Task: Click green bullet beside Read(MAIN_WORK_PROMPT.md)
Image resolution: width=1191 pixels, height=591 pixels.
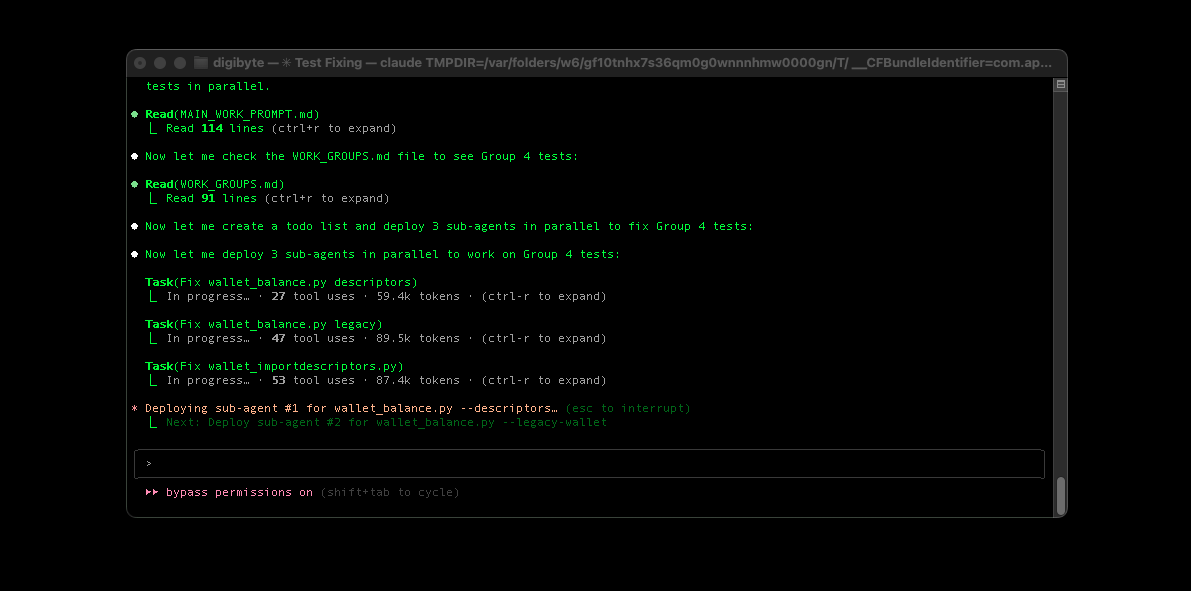Action: [x=134, y=115]
